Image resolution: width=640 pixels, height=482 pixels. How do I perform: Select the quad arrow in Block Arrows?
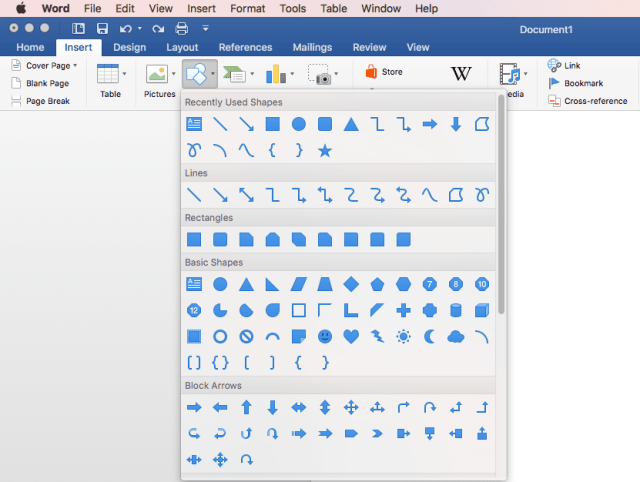[351, 407]
